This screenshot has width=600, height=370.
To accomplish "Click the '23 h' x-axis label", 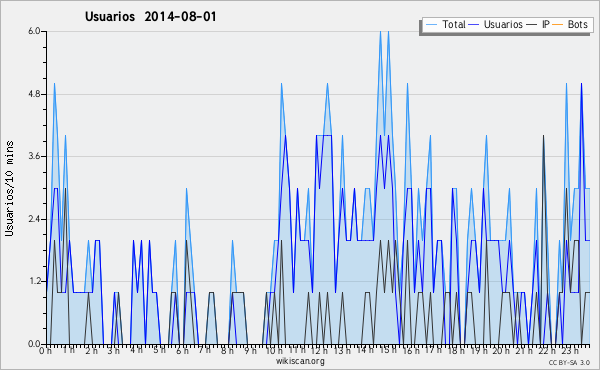I will [570, 351].
